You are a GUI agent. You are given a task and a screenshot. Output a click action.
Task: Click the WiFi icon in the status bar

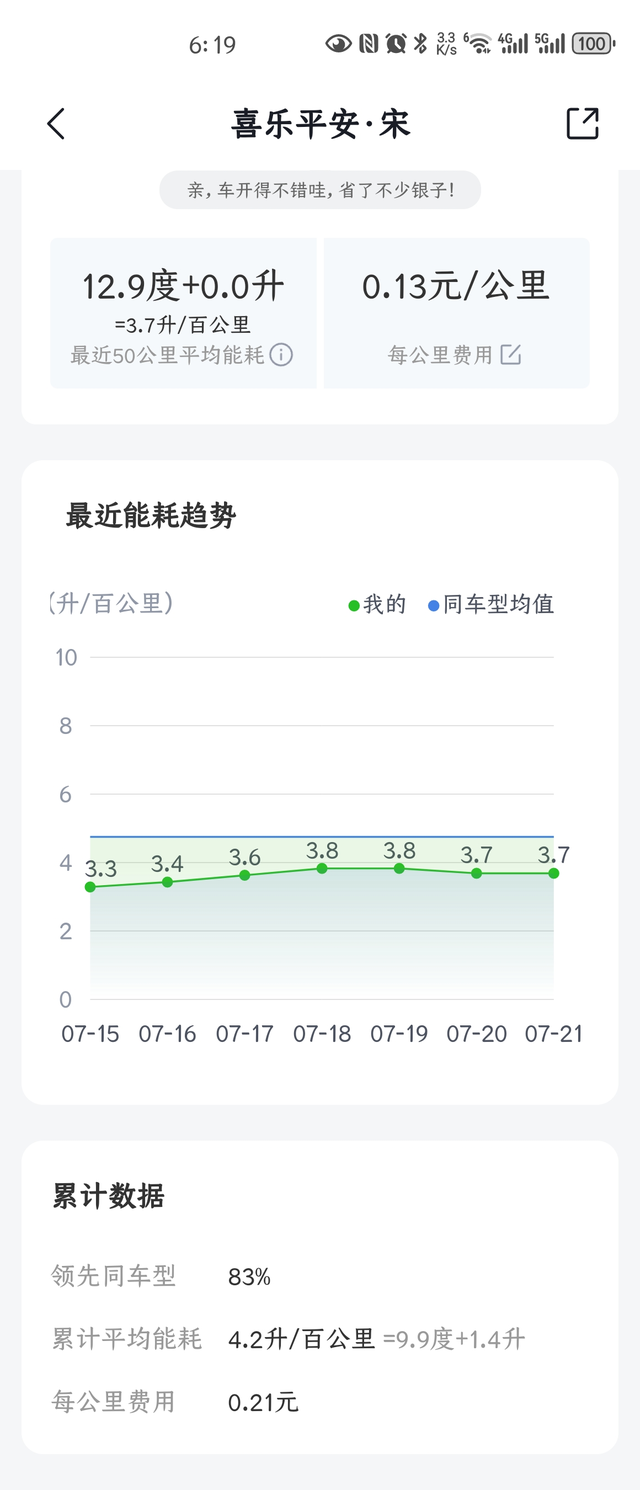tap(477, 43)
